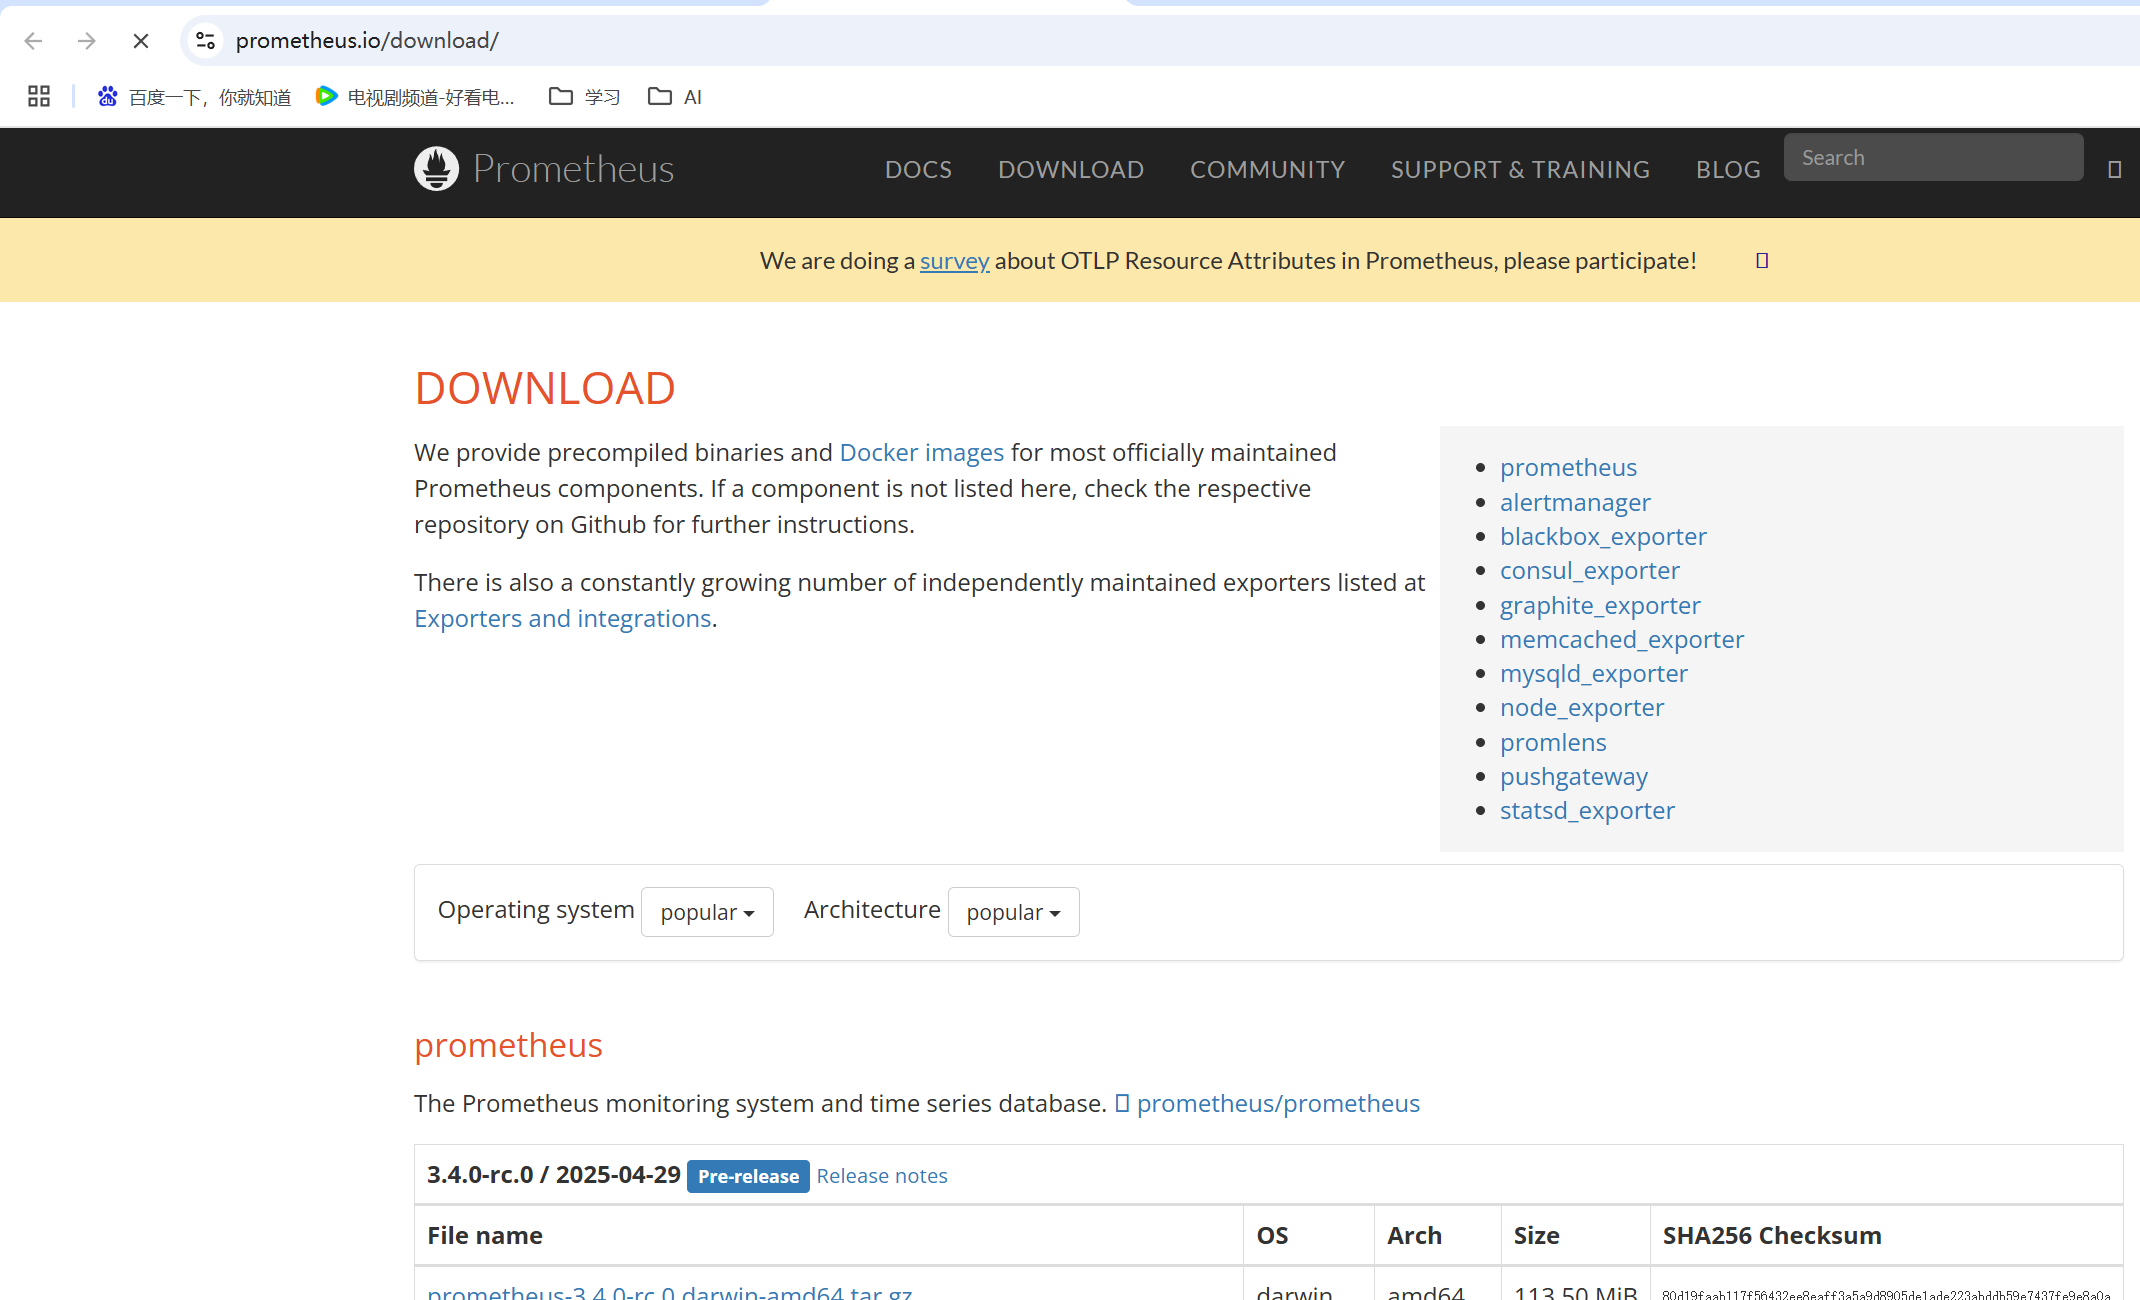Jump to blackbox_exporter section
Viewport: 2140px width, 1300px height.
[x=1603, y=537]
